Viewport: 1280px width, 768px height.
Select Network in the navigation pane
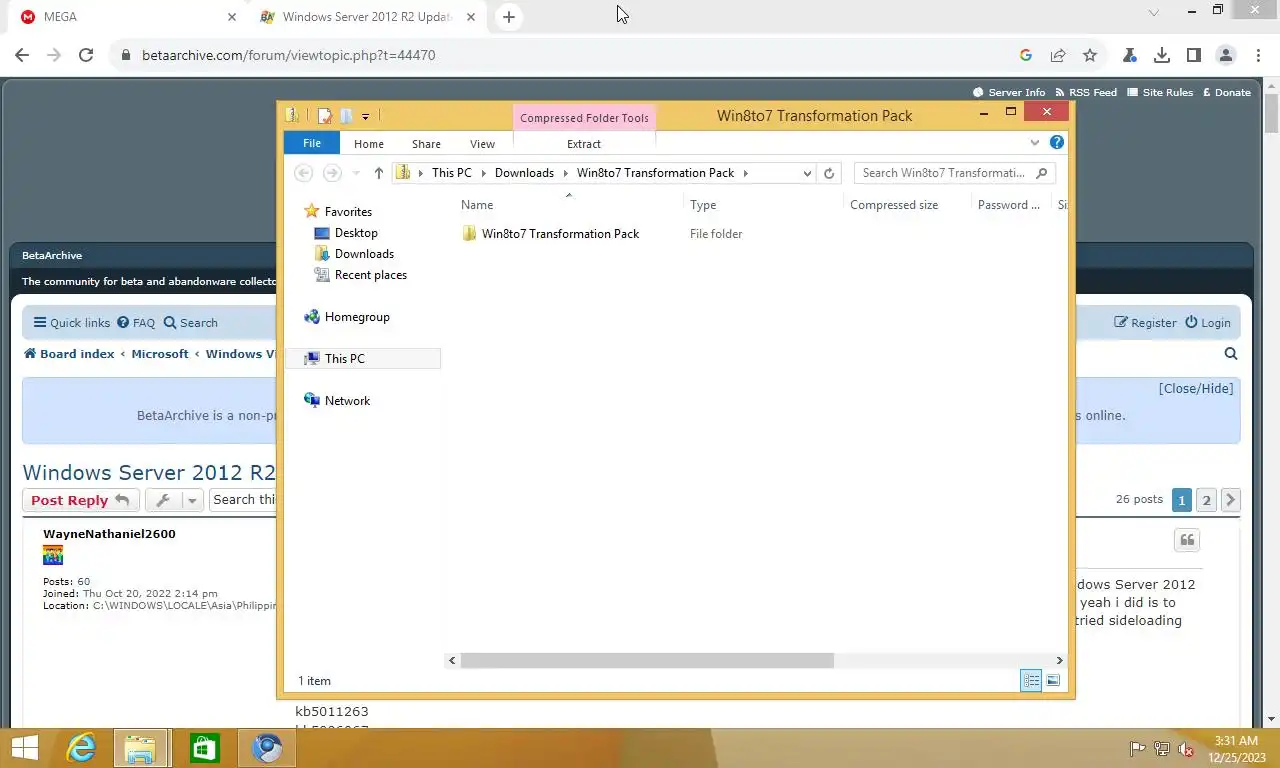click(347, 400)
